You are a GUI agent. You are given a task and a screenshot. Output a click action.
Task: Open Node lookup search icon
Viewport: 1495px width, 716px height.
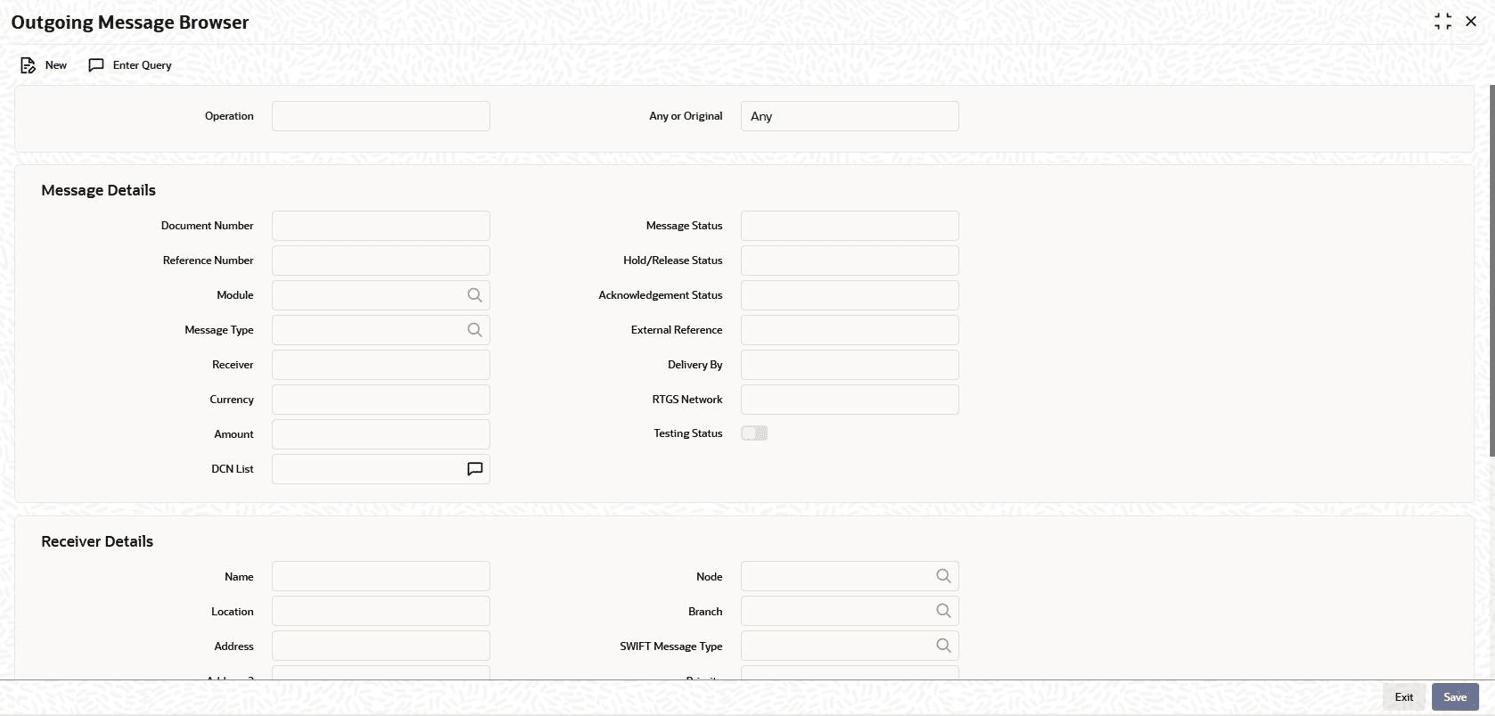(x=943, y=576)
